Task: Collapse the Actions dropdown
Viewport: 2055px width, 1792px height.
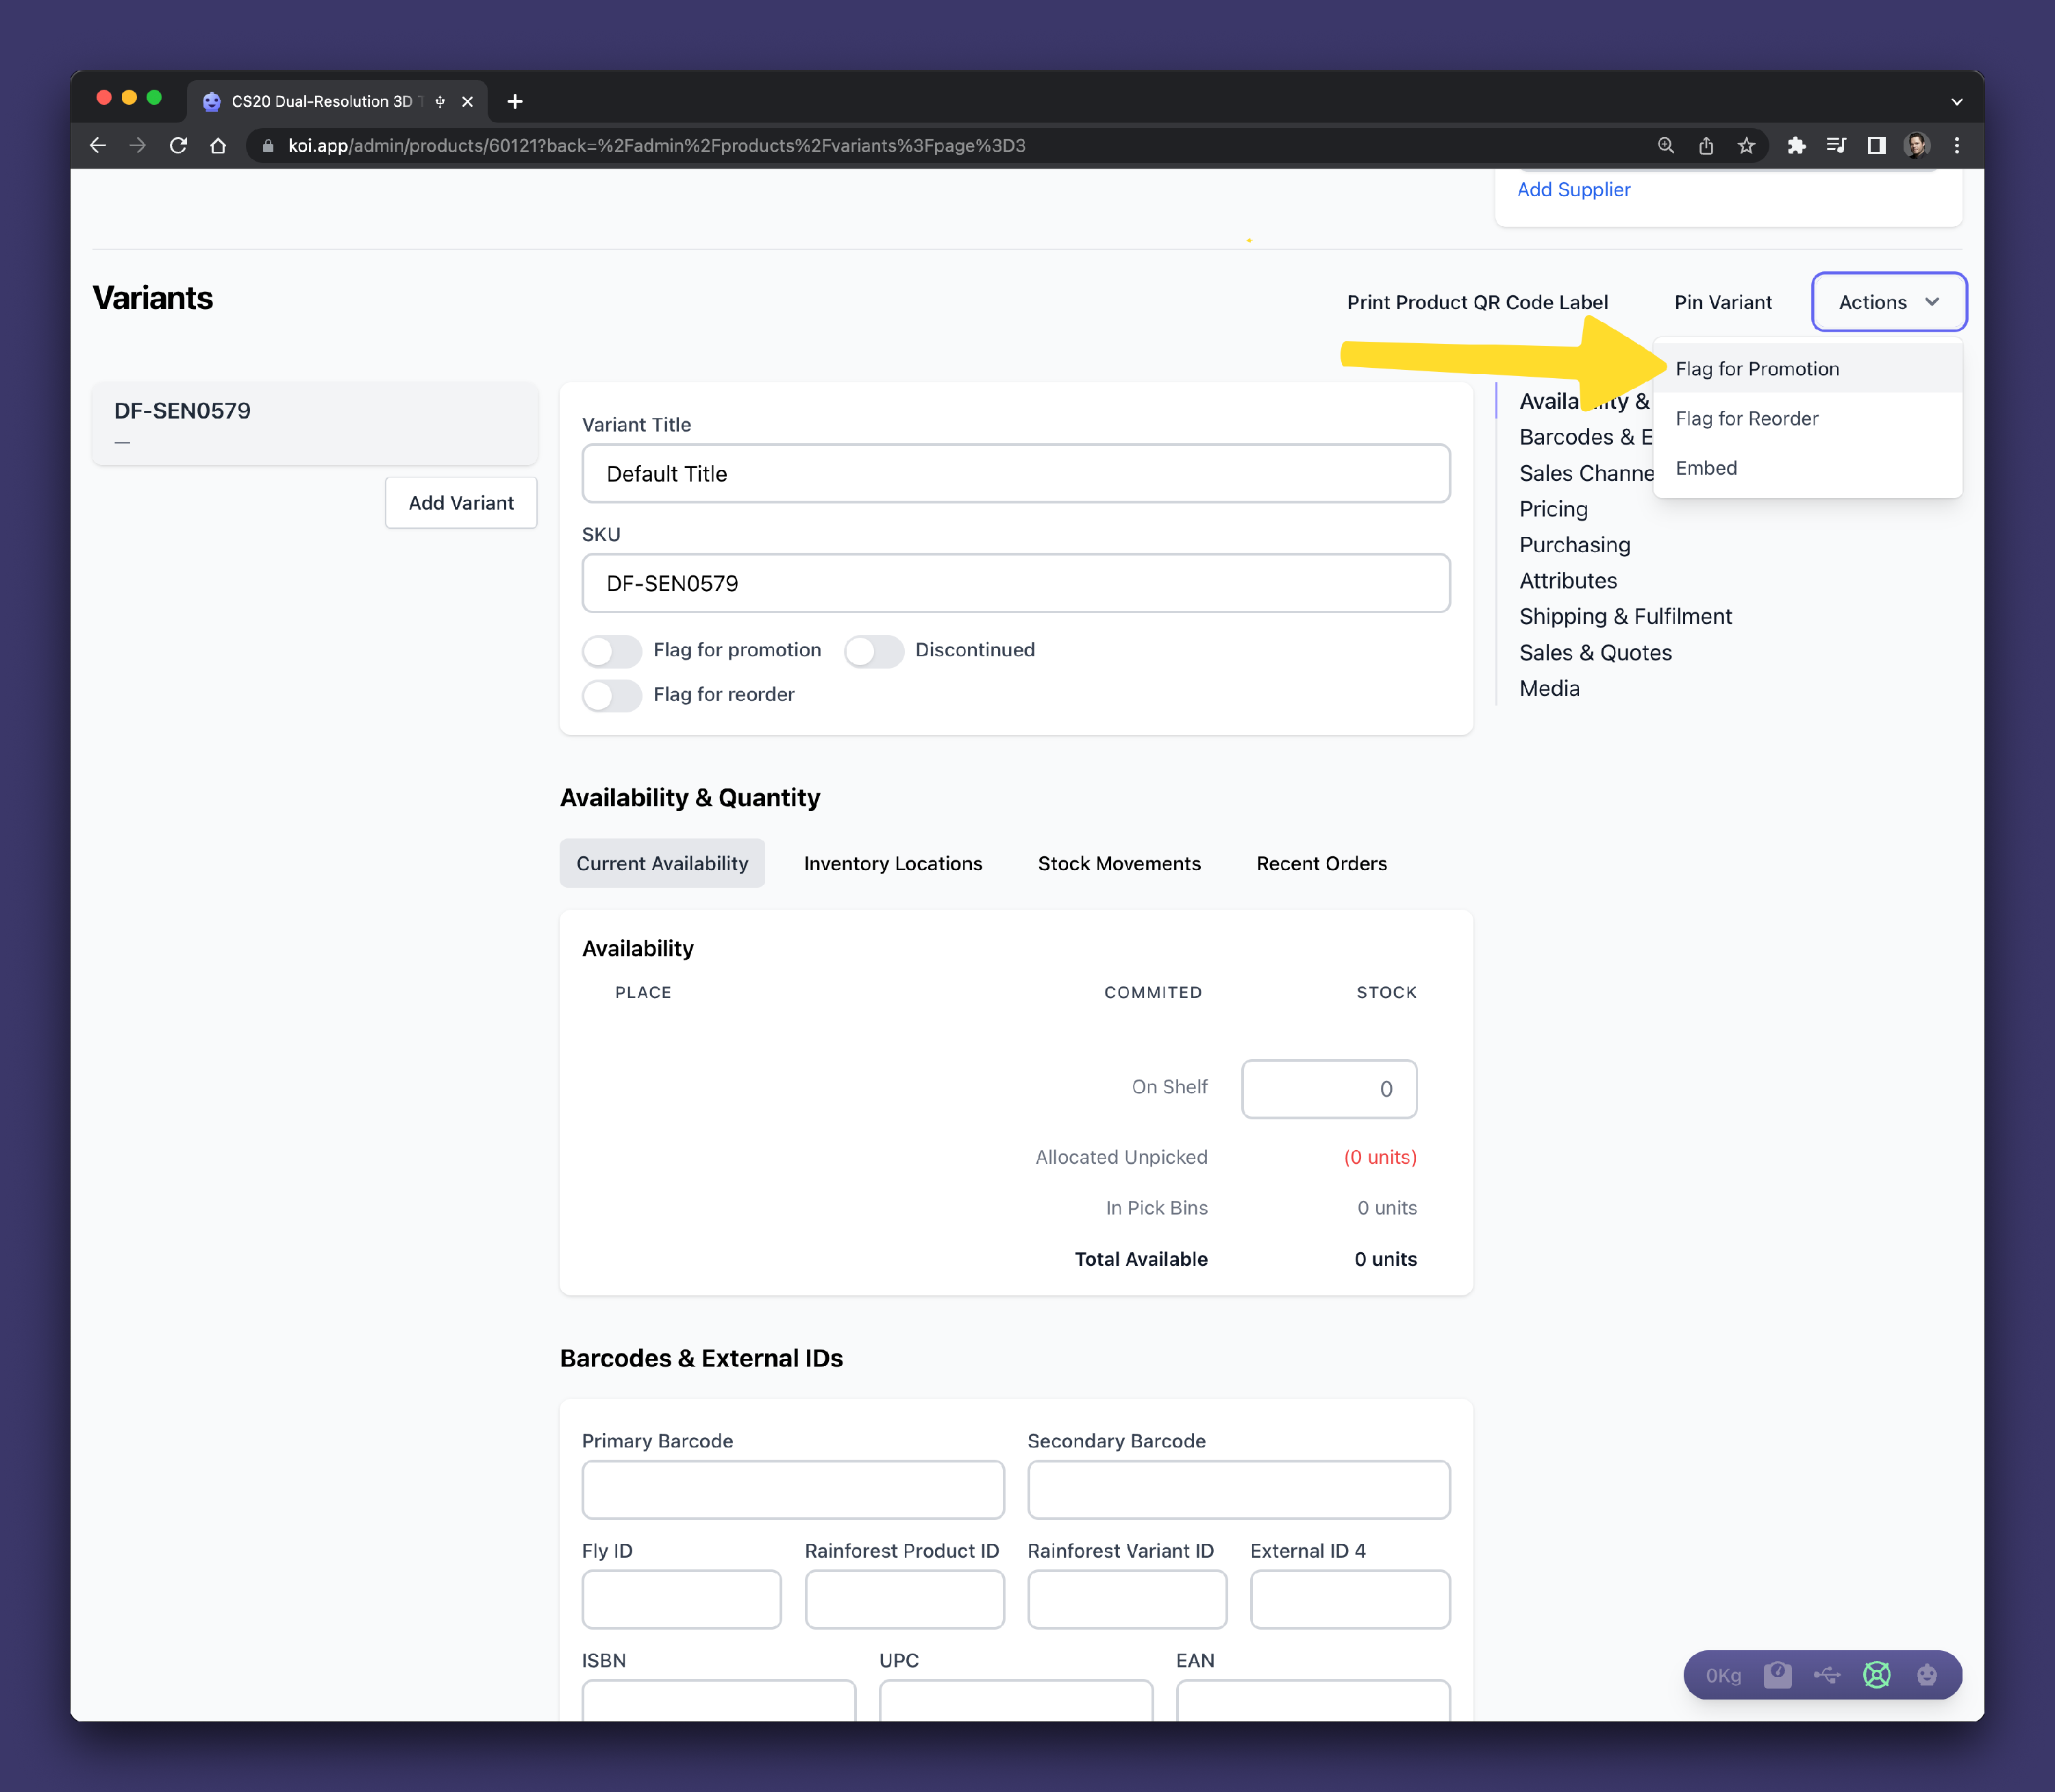Action: click(x=1888, y=302)
